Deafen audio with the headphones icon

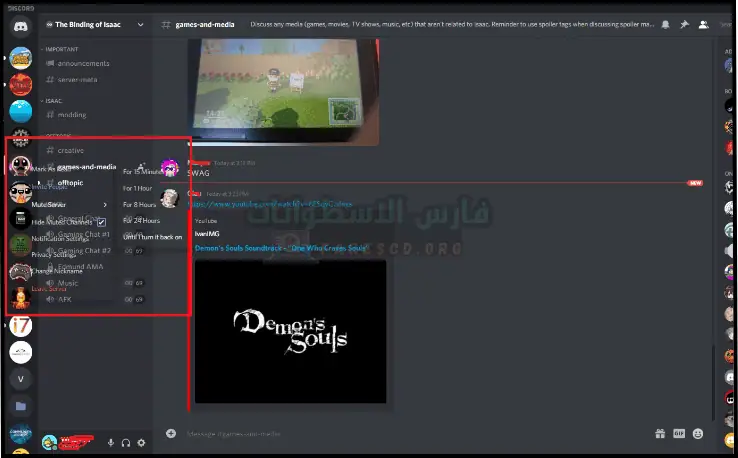tap(126, 442)
